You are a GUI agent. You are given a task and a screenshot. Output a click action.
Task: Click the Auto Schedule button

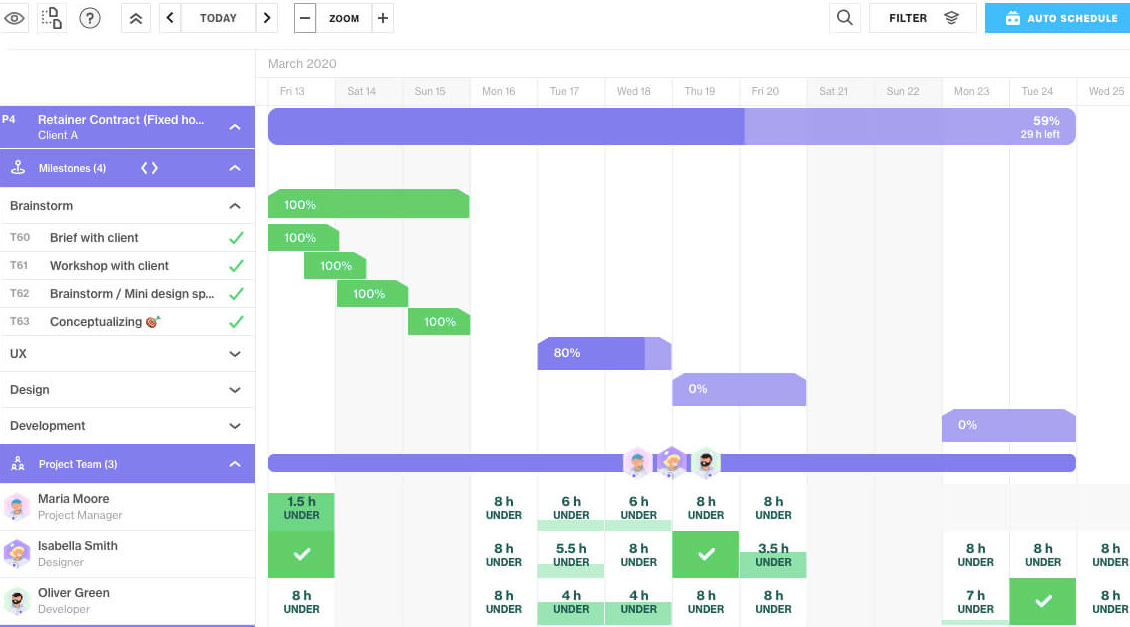pyautogui.click(x=1057, y=18)
